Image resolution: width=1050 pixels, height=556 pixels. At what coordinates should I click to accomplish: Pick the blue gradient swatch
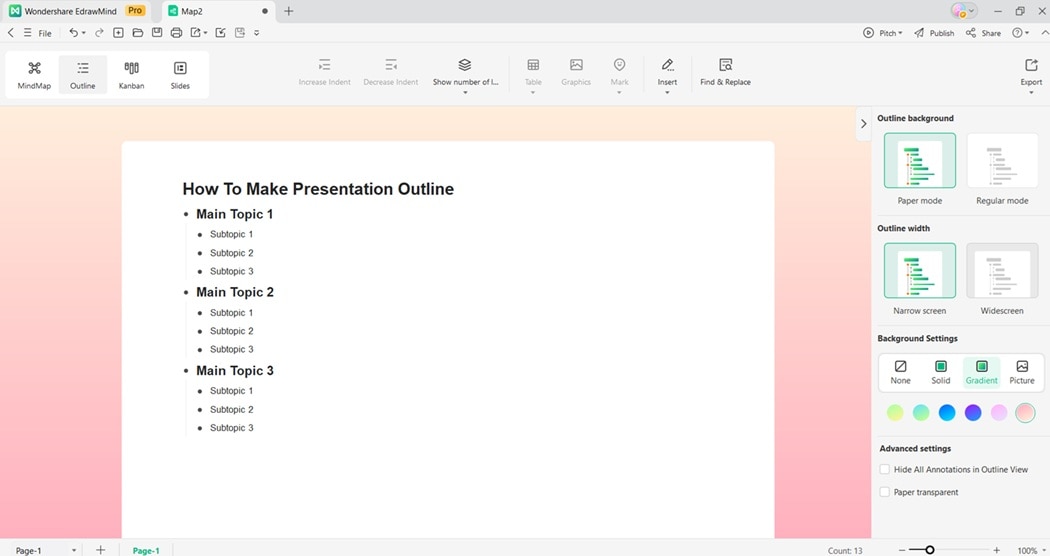[x=947, y=413]
